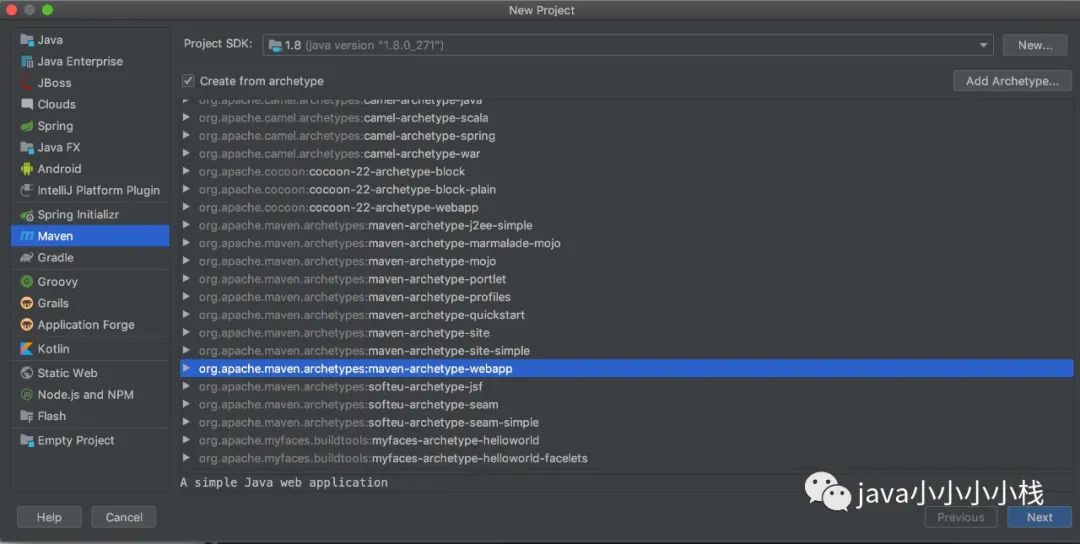Screen dimensions: 1080x544
Task: Select maven-archetype-site-simple row
Action: (x=627, y=351)
